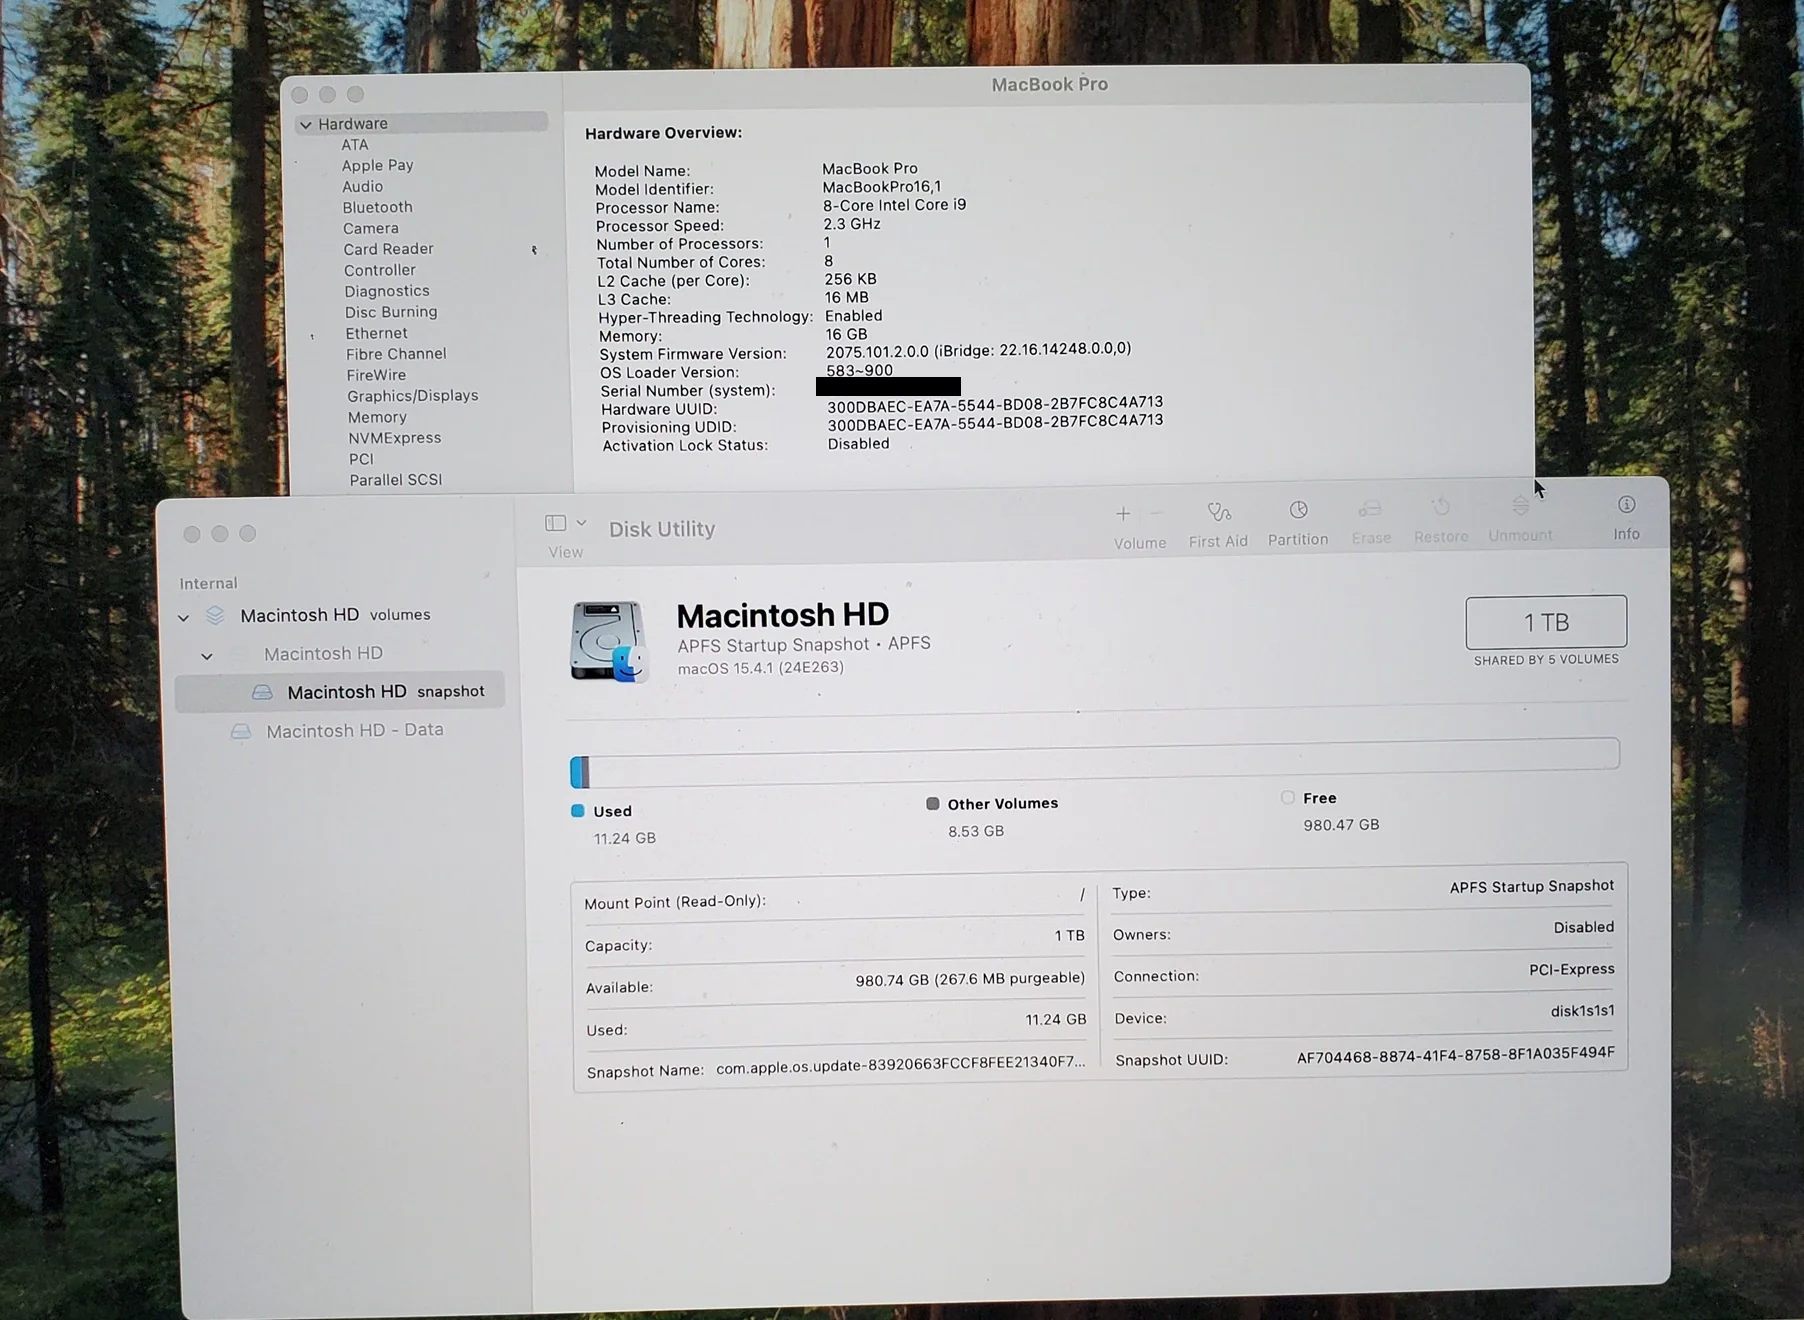The height and width of the screenshot is (1320, 1804).
Task: Click the white Free legend swatch
Action: pos(1288,797)
